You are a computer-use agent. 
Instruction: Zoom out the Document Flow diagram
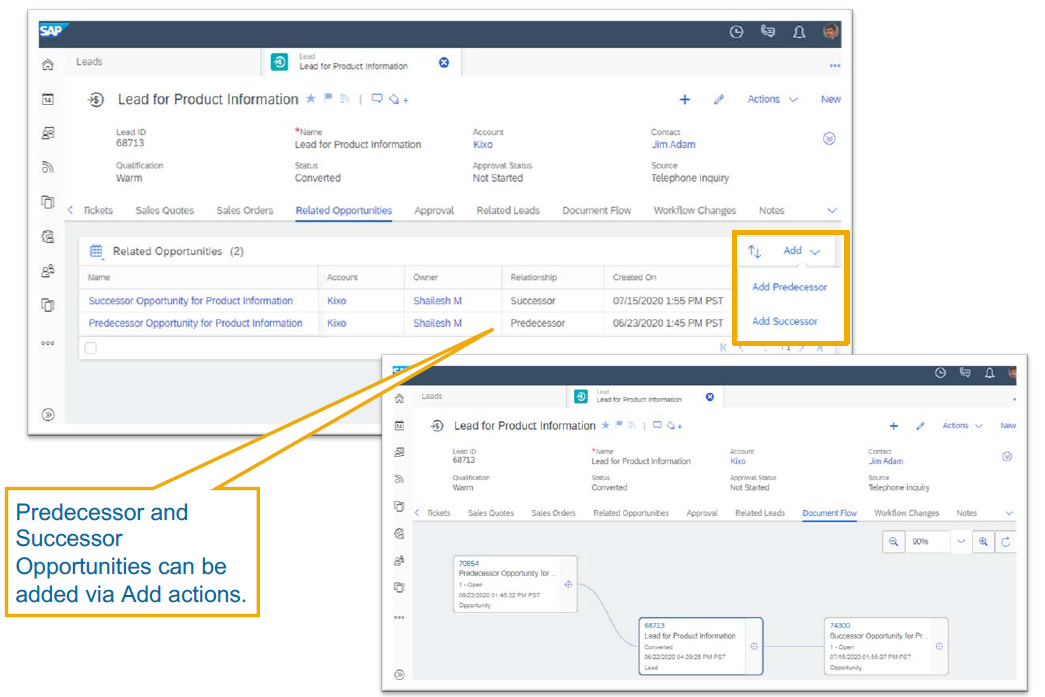[x=893, y=541]
